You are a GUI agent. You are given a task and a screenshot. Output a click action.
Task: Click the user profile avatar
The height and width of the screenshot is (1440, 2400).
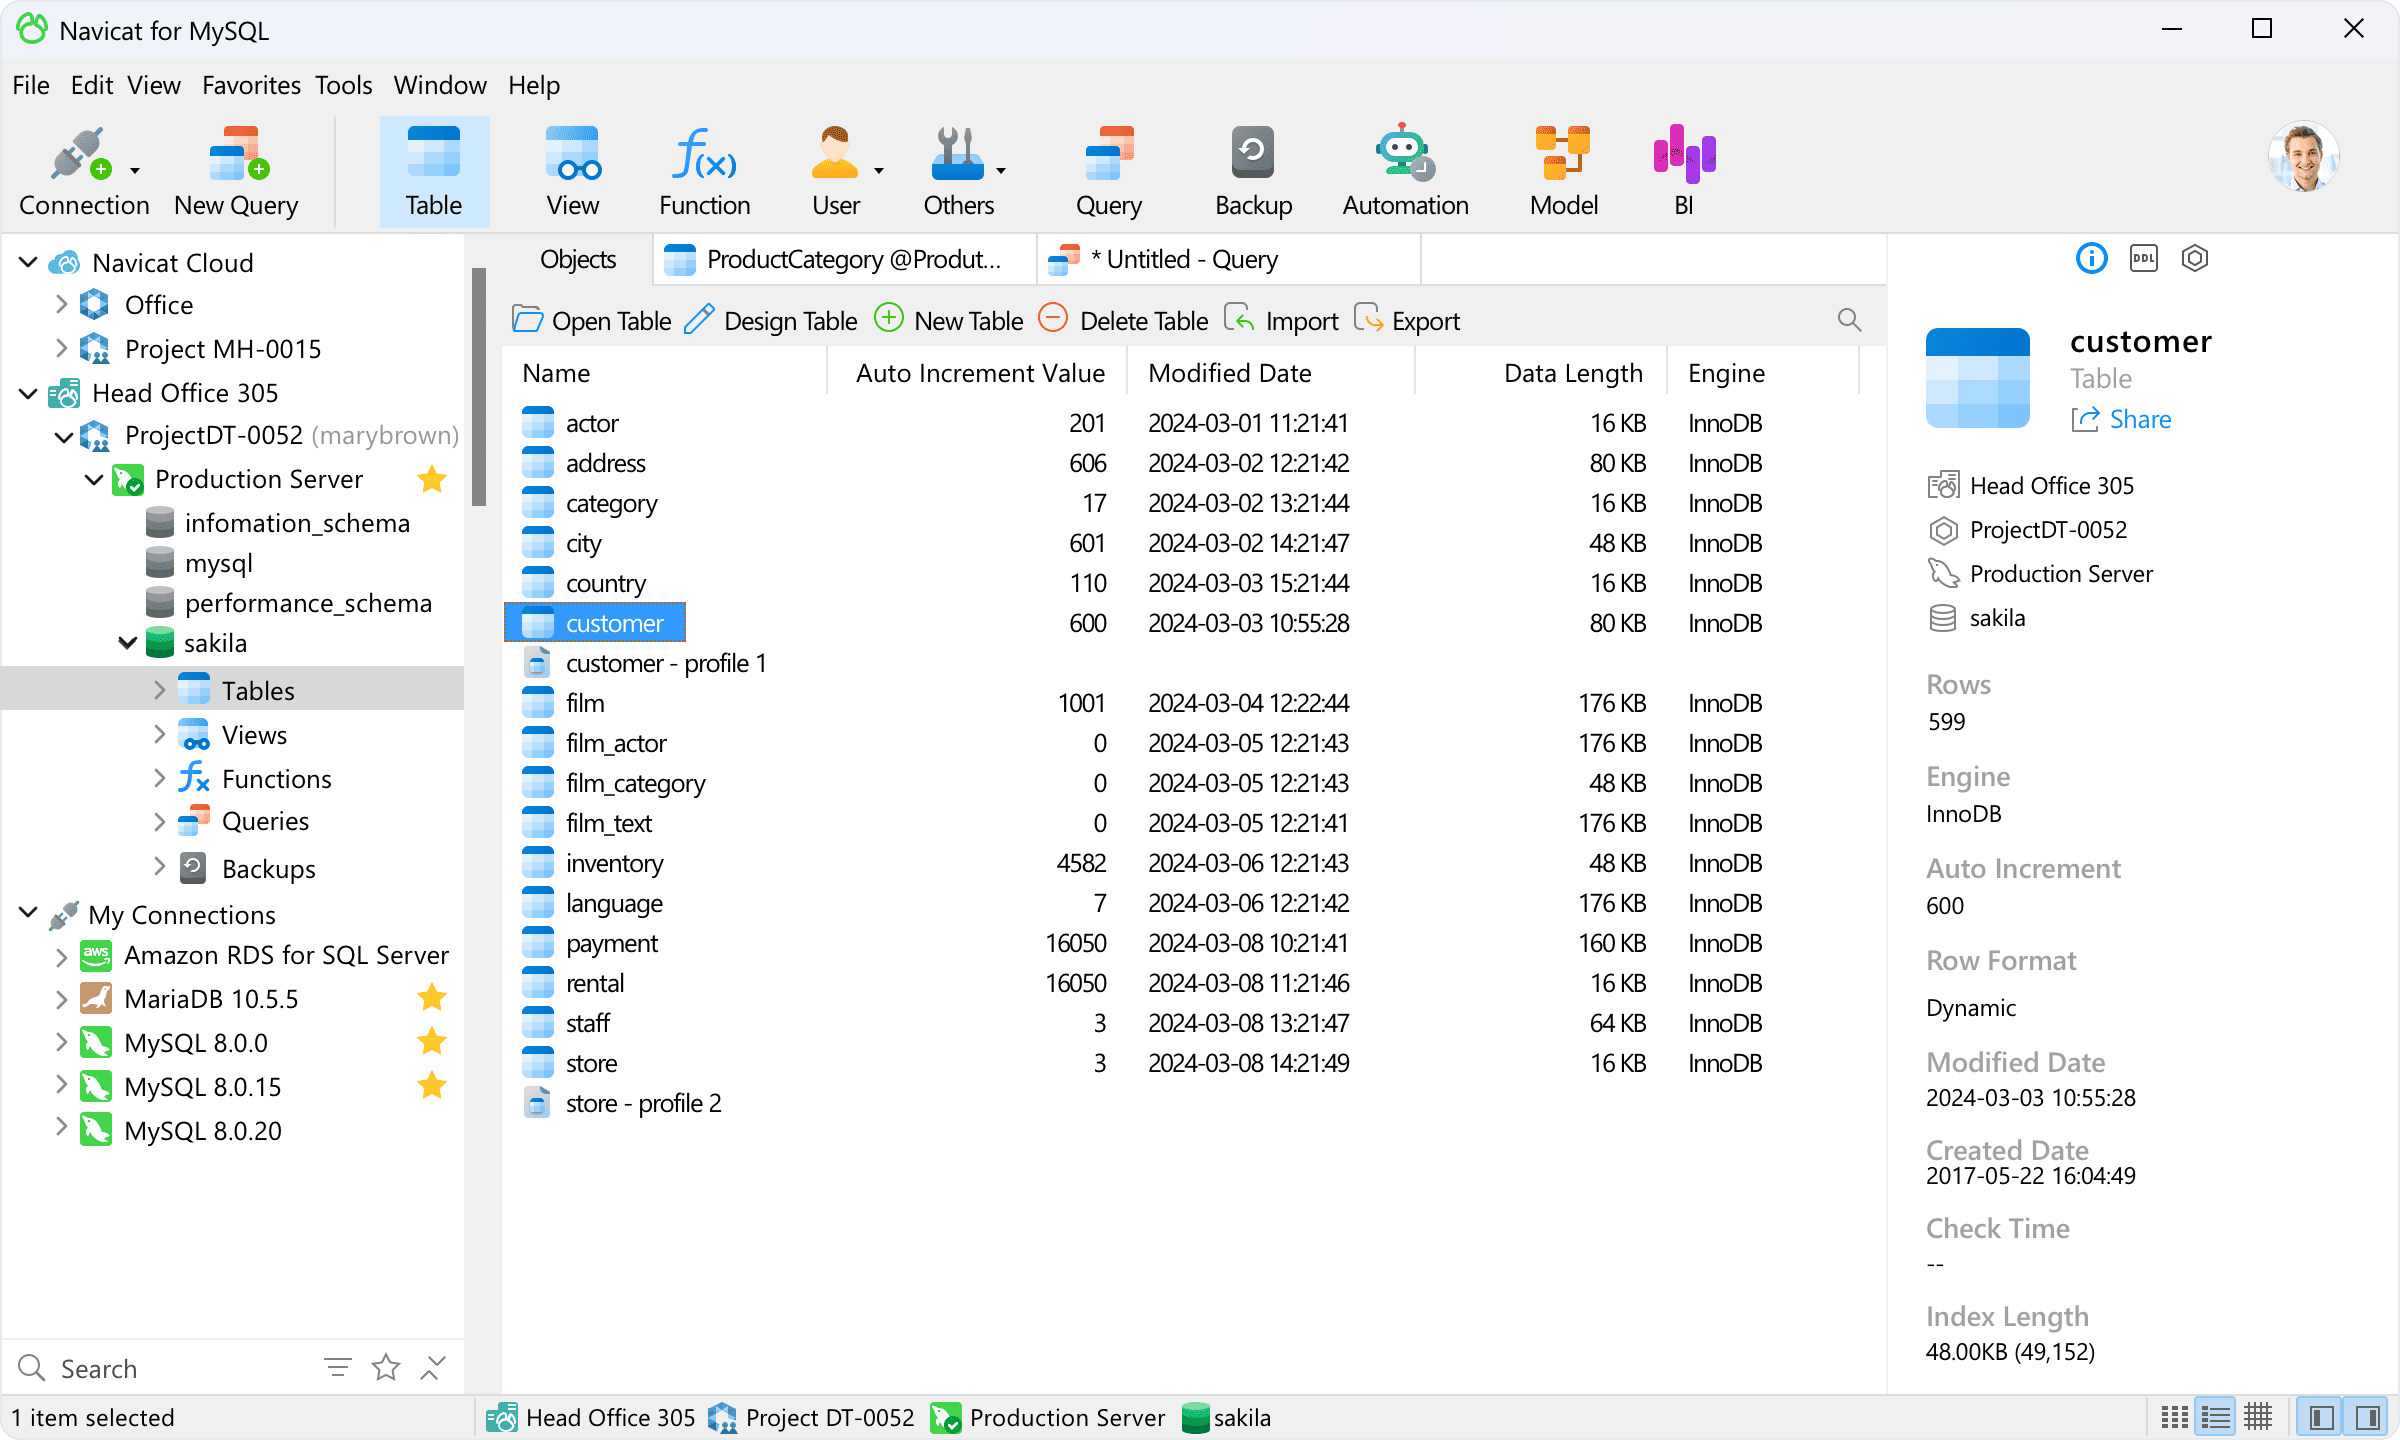2304,158
